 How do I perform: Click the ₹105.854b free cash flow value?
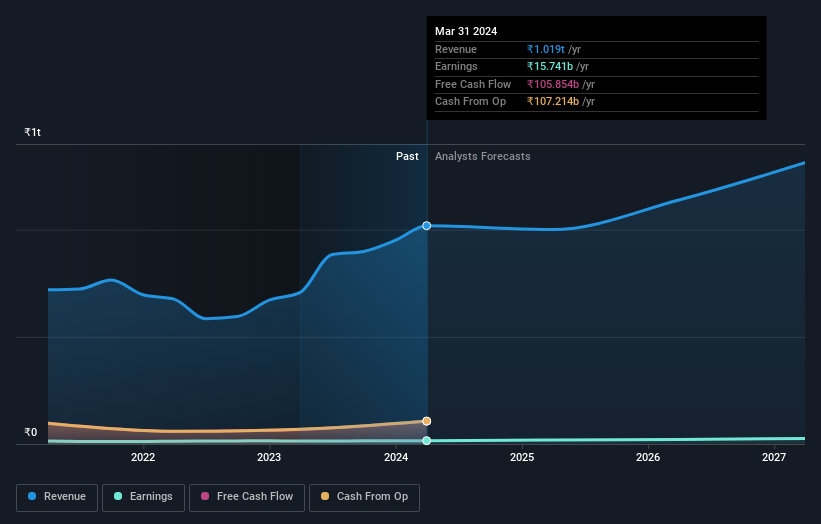553,84
